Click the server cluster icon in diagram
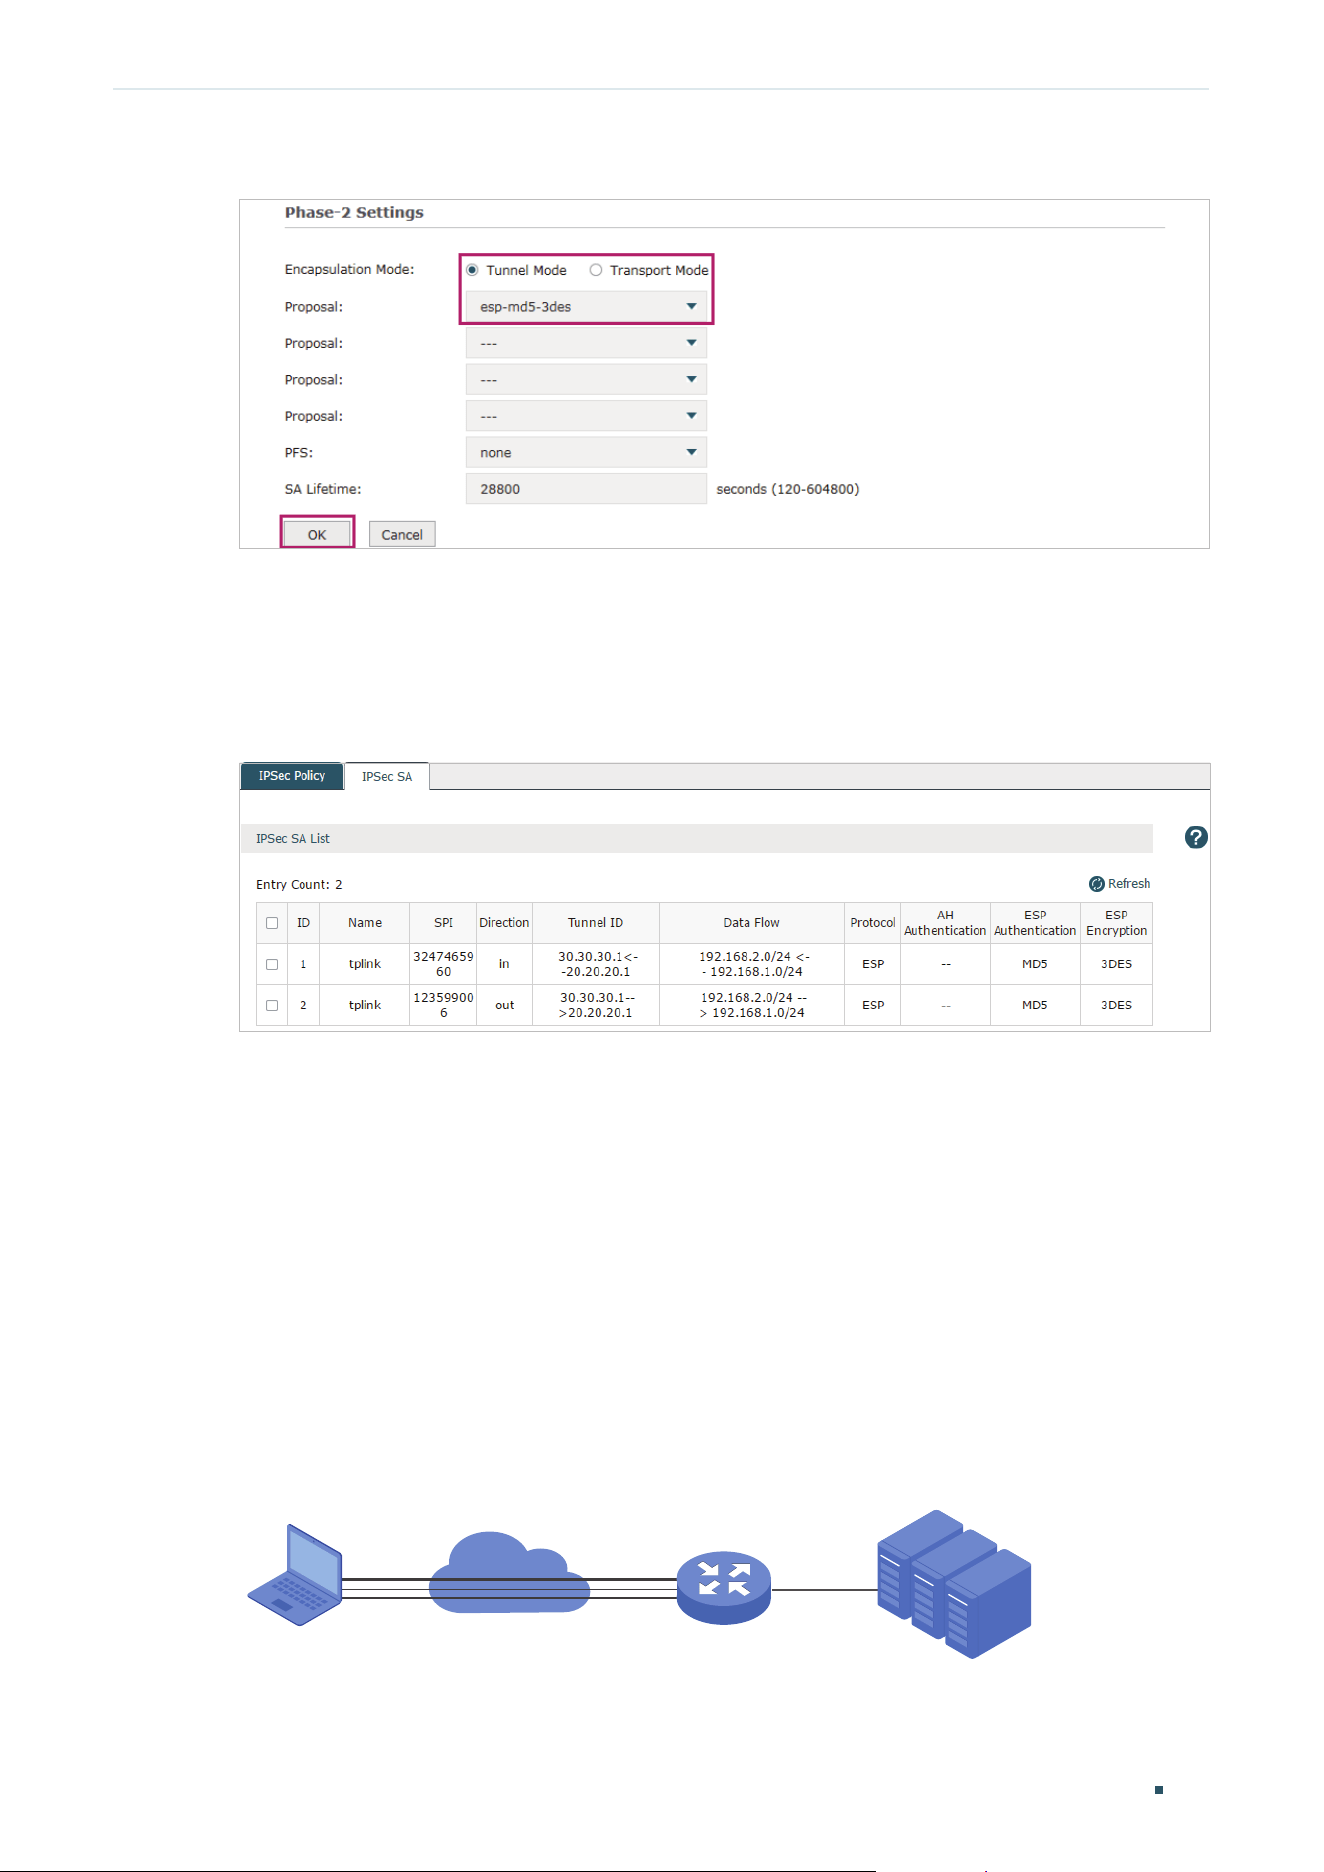This screenshot has width=1324, height=1872. coord(954,1584)
